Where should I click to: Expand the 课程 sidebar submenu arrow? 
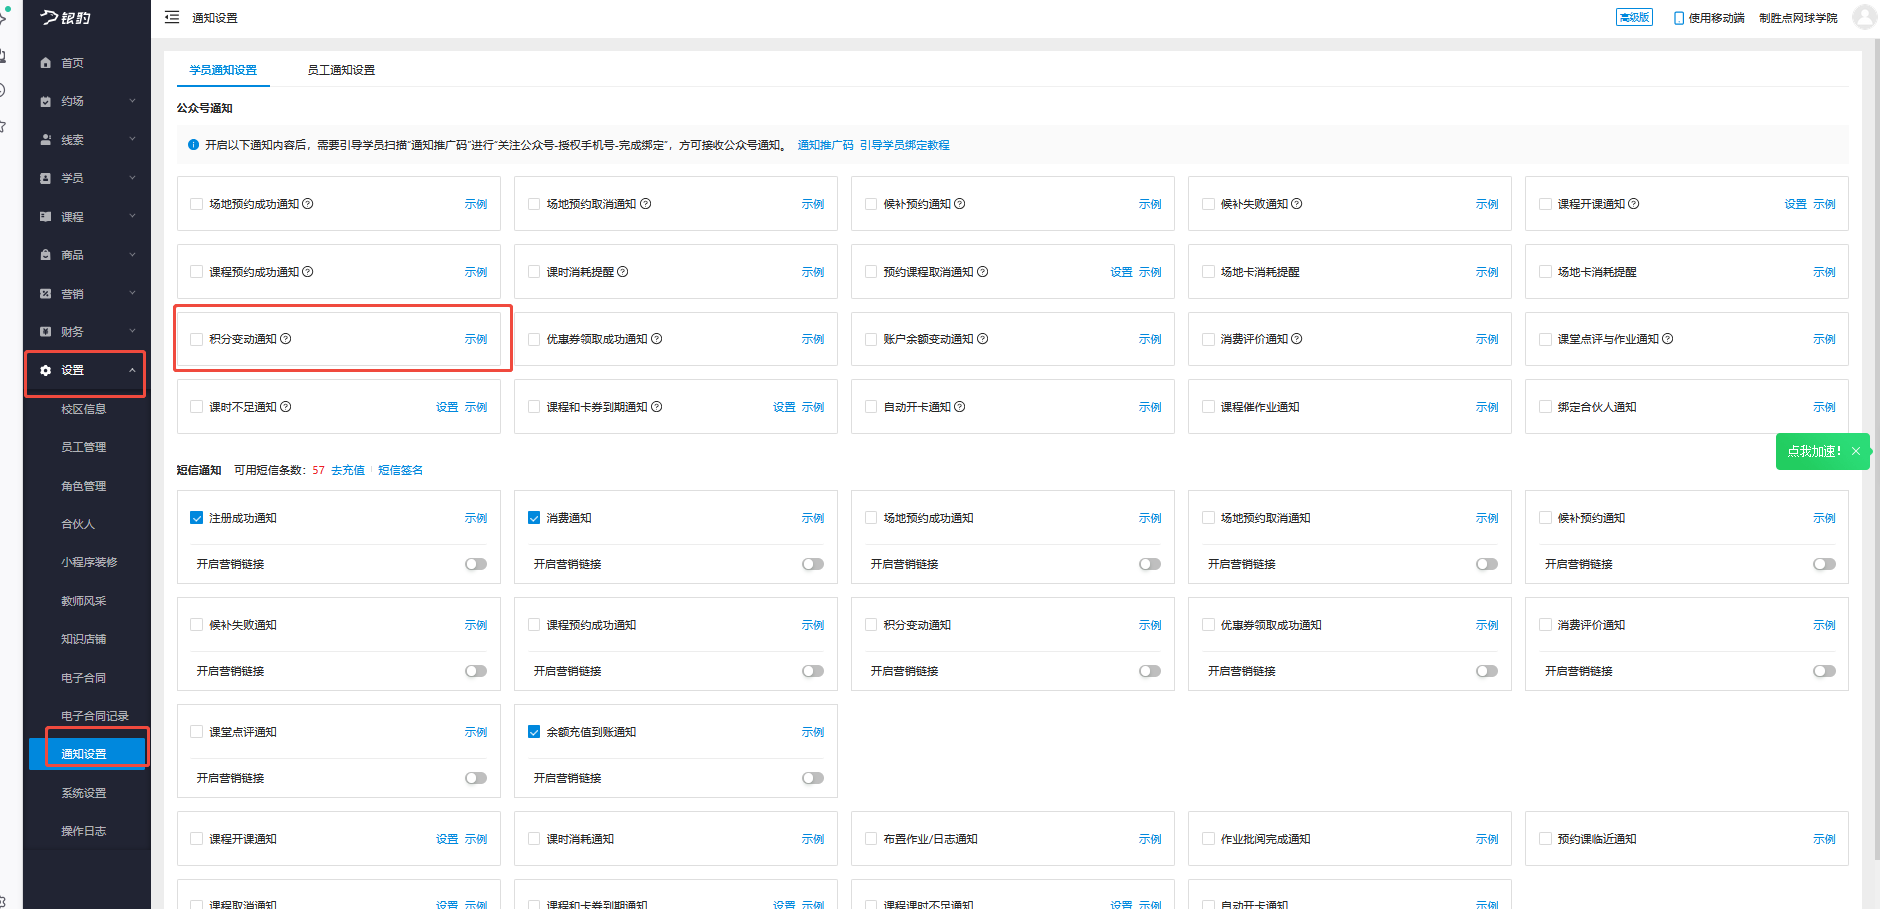(x=132, y=216)
